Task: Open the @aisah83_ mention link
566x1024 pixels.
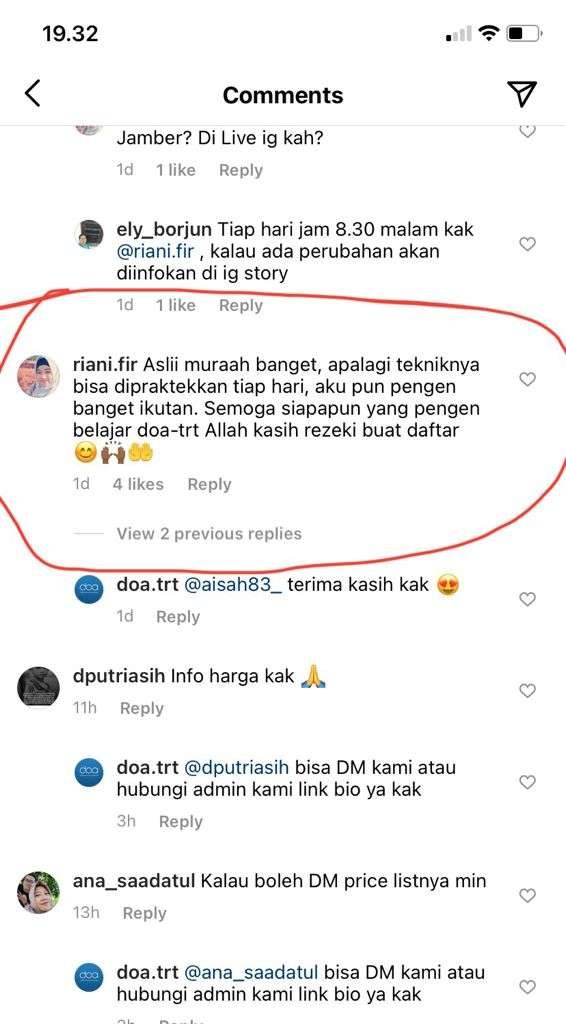Action: click(233, 585)
